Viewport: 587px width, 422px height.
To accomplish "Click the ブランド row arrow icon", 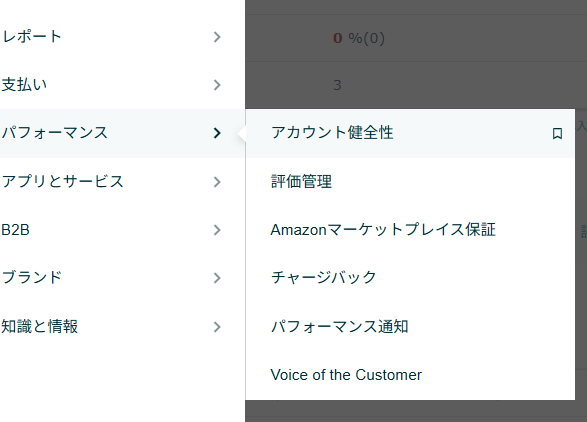I will click(217, 278).
